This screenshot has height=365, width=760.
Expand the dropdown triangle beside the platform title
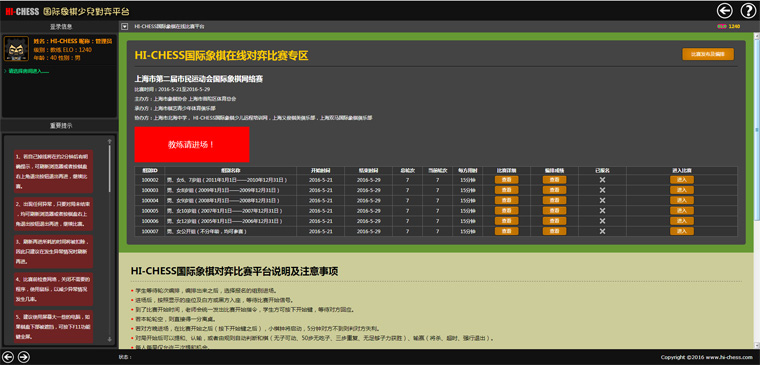pyautogui.click(x=125, y=27)
